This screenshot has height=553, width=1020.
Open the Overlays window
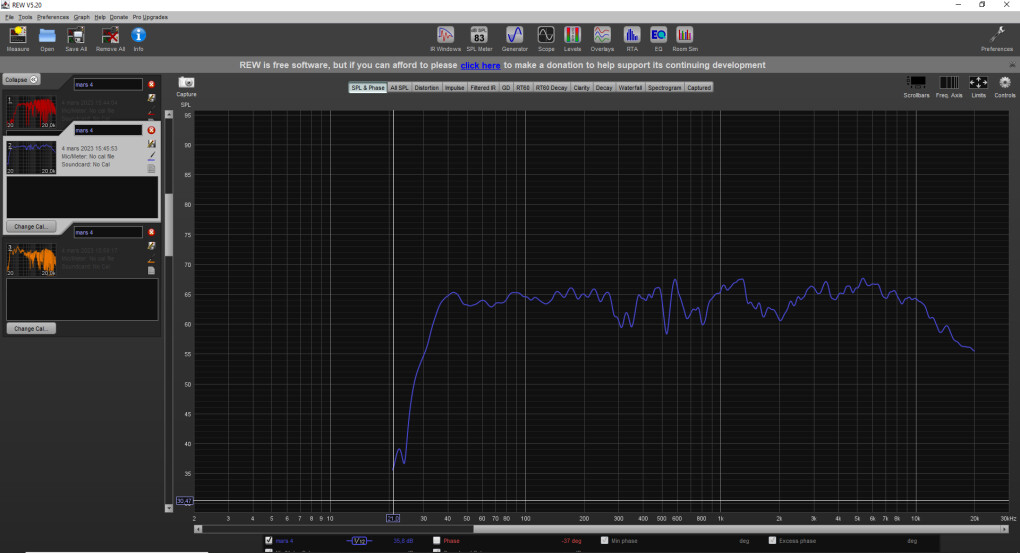[x=602, y=39]
